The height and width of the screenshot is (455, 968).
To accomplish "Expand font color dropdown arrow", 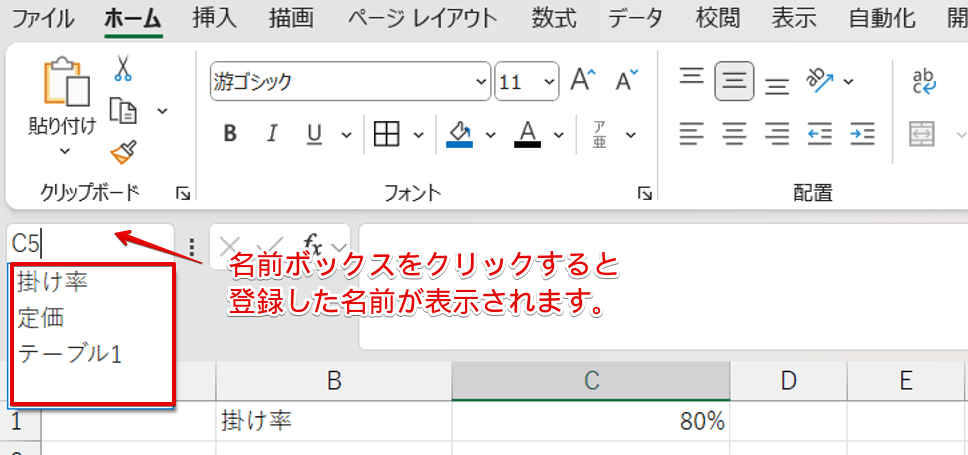I will [559, 135].
